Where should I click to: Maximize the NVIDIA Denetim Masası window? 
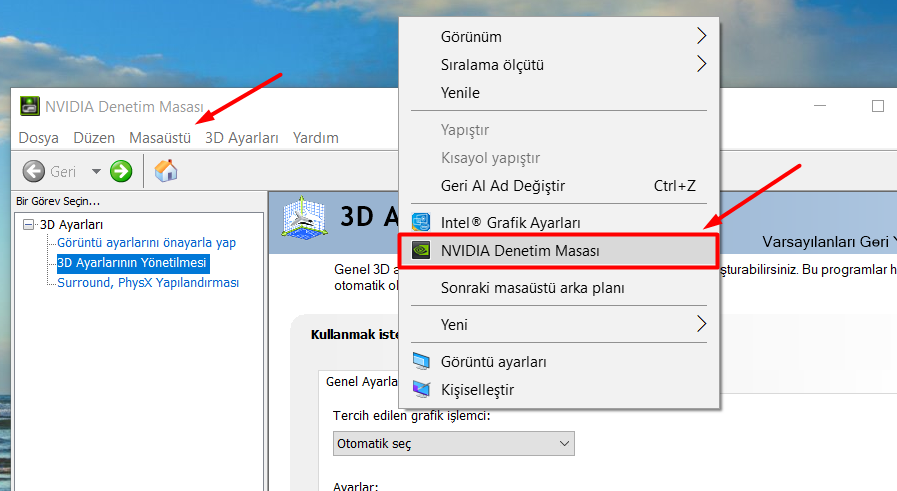878,106
